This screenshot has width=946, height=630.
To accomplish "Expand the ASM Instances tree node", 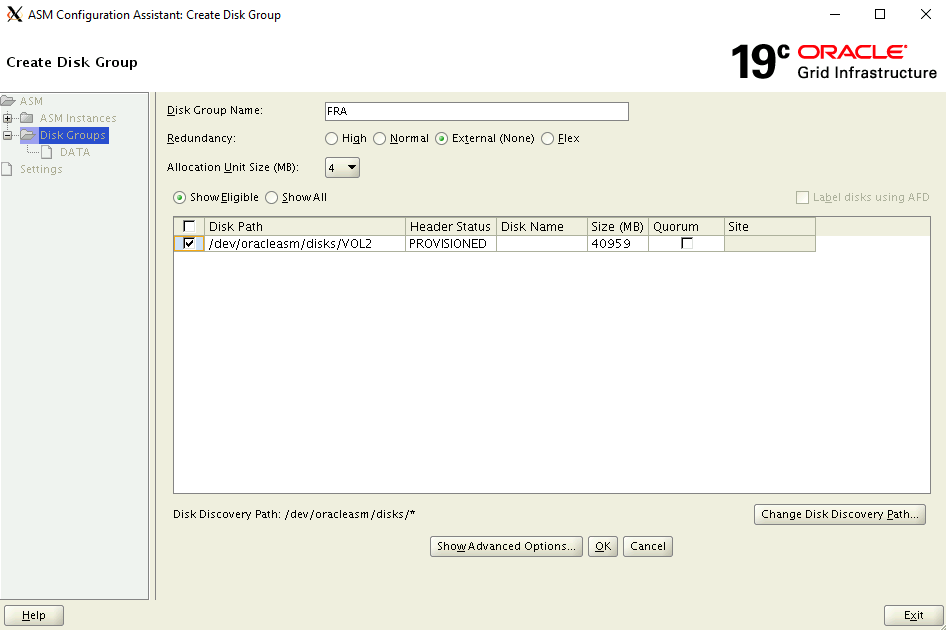I will click(x=7, y=118).
